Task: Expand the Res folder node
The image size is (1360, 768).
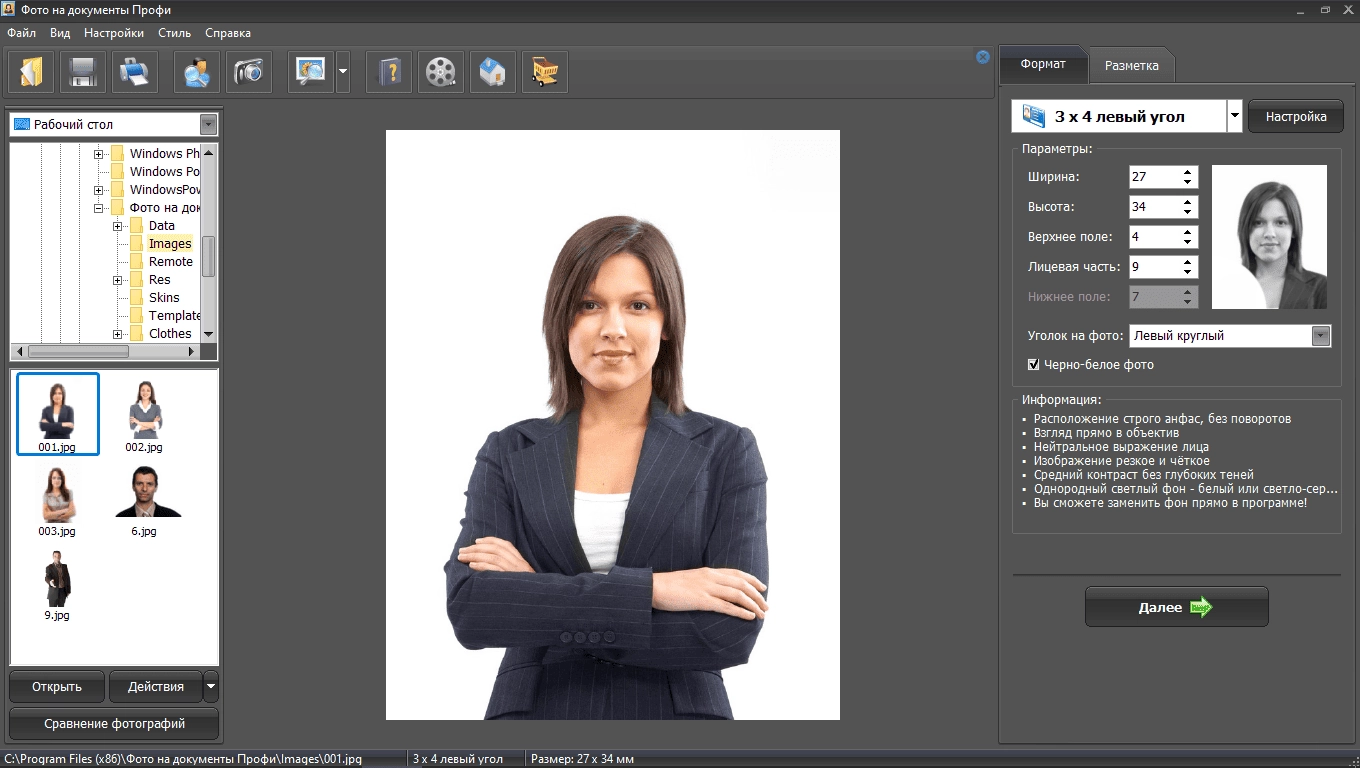Action: point(118,280)
